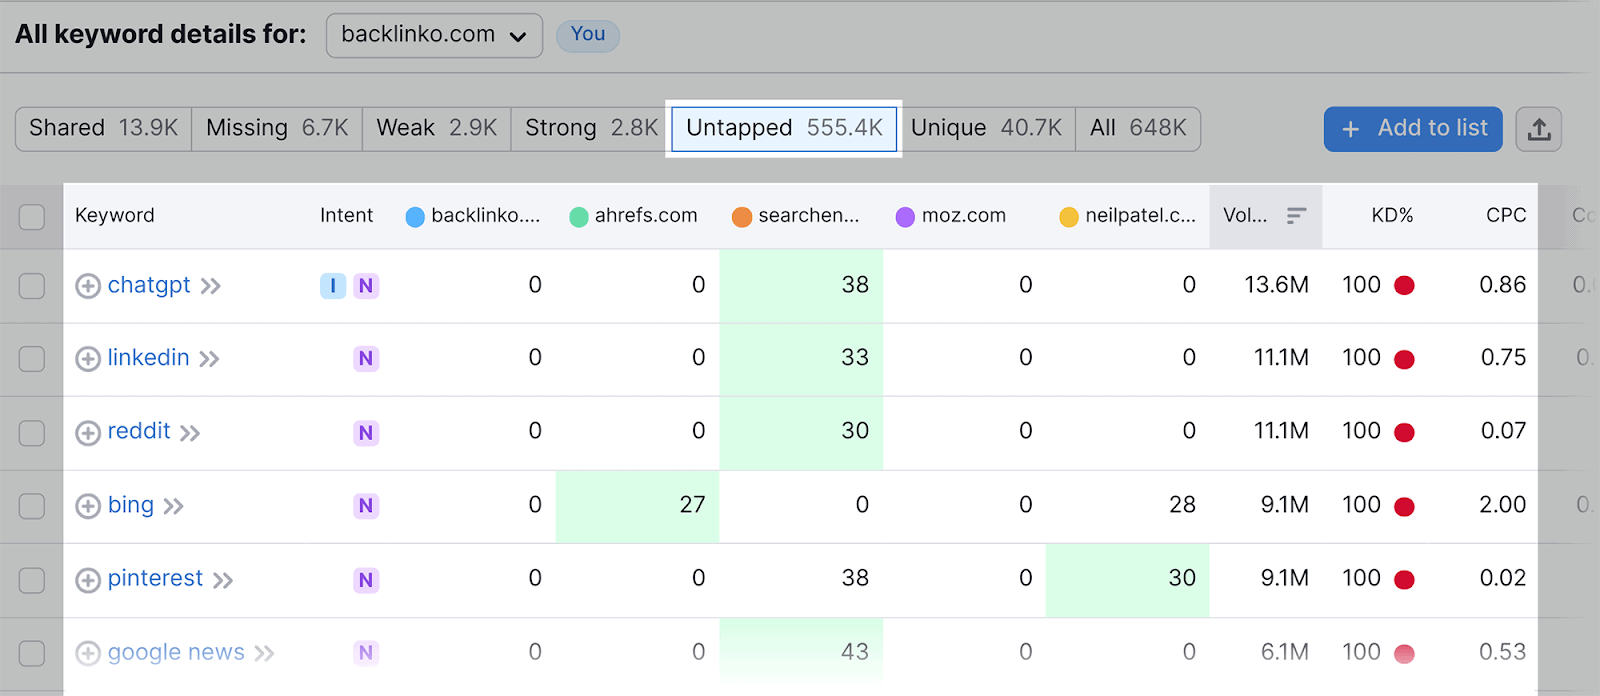The width and height of the screenshot is (1600, 696).
Task: Select the Untapped 555.4K tab
Action: coord(784,129)
